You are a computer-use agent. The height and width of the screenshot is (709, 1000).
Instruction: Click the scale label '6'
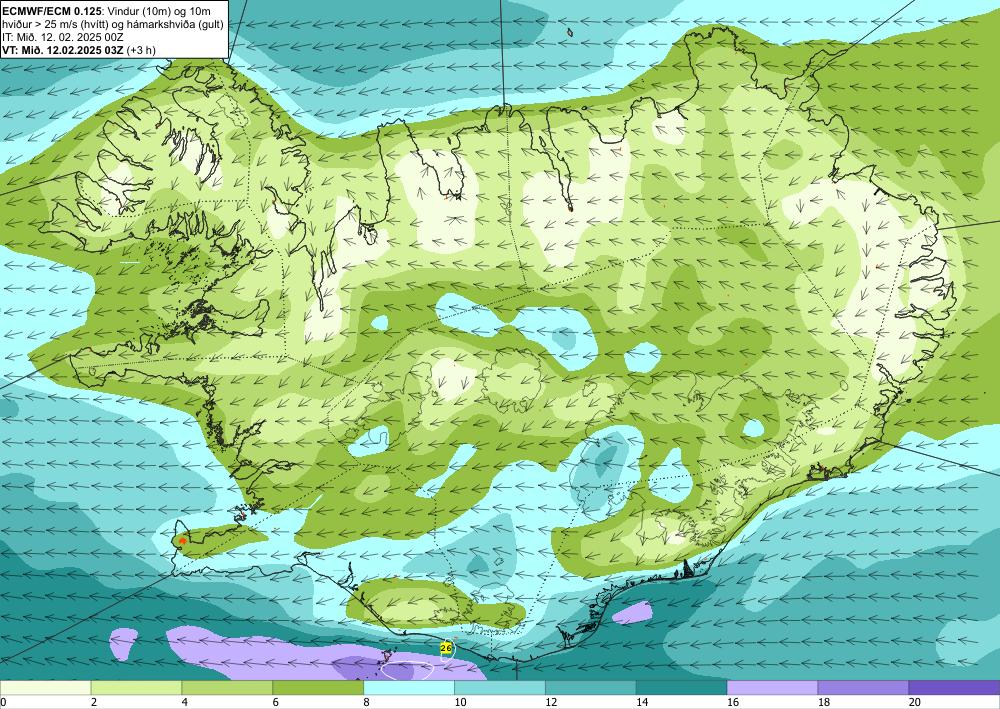[x=276, y=702]
